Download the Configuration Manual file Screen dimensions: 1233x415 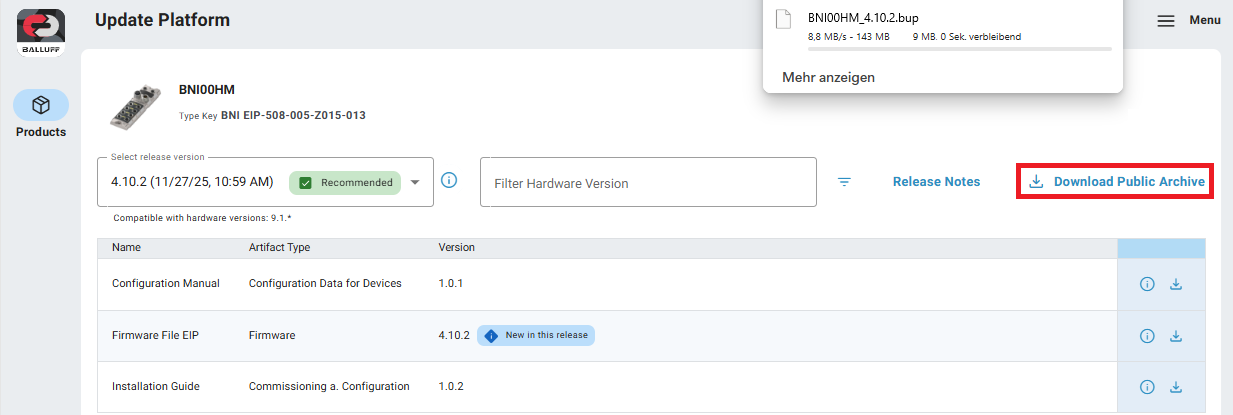tap(1176, 284)
